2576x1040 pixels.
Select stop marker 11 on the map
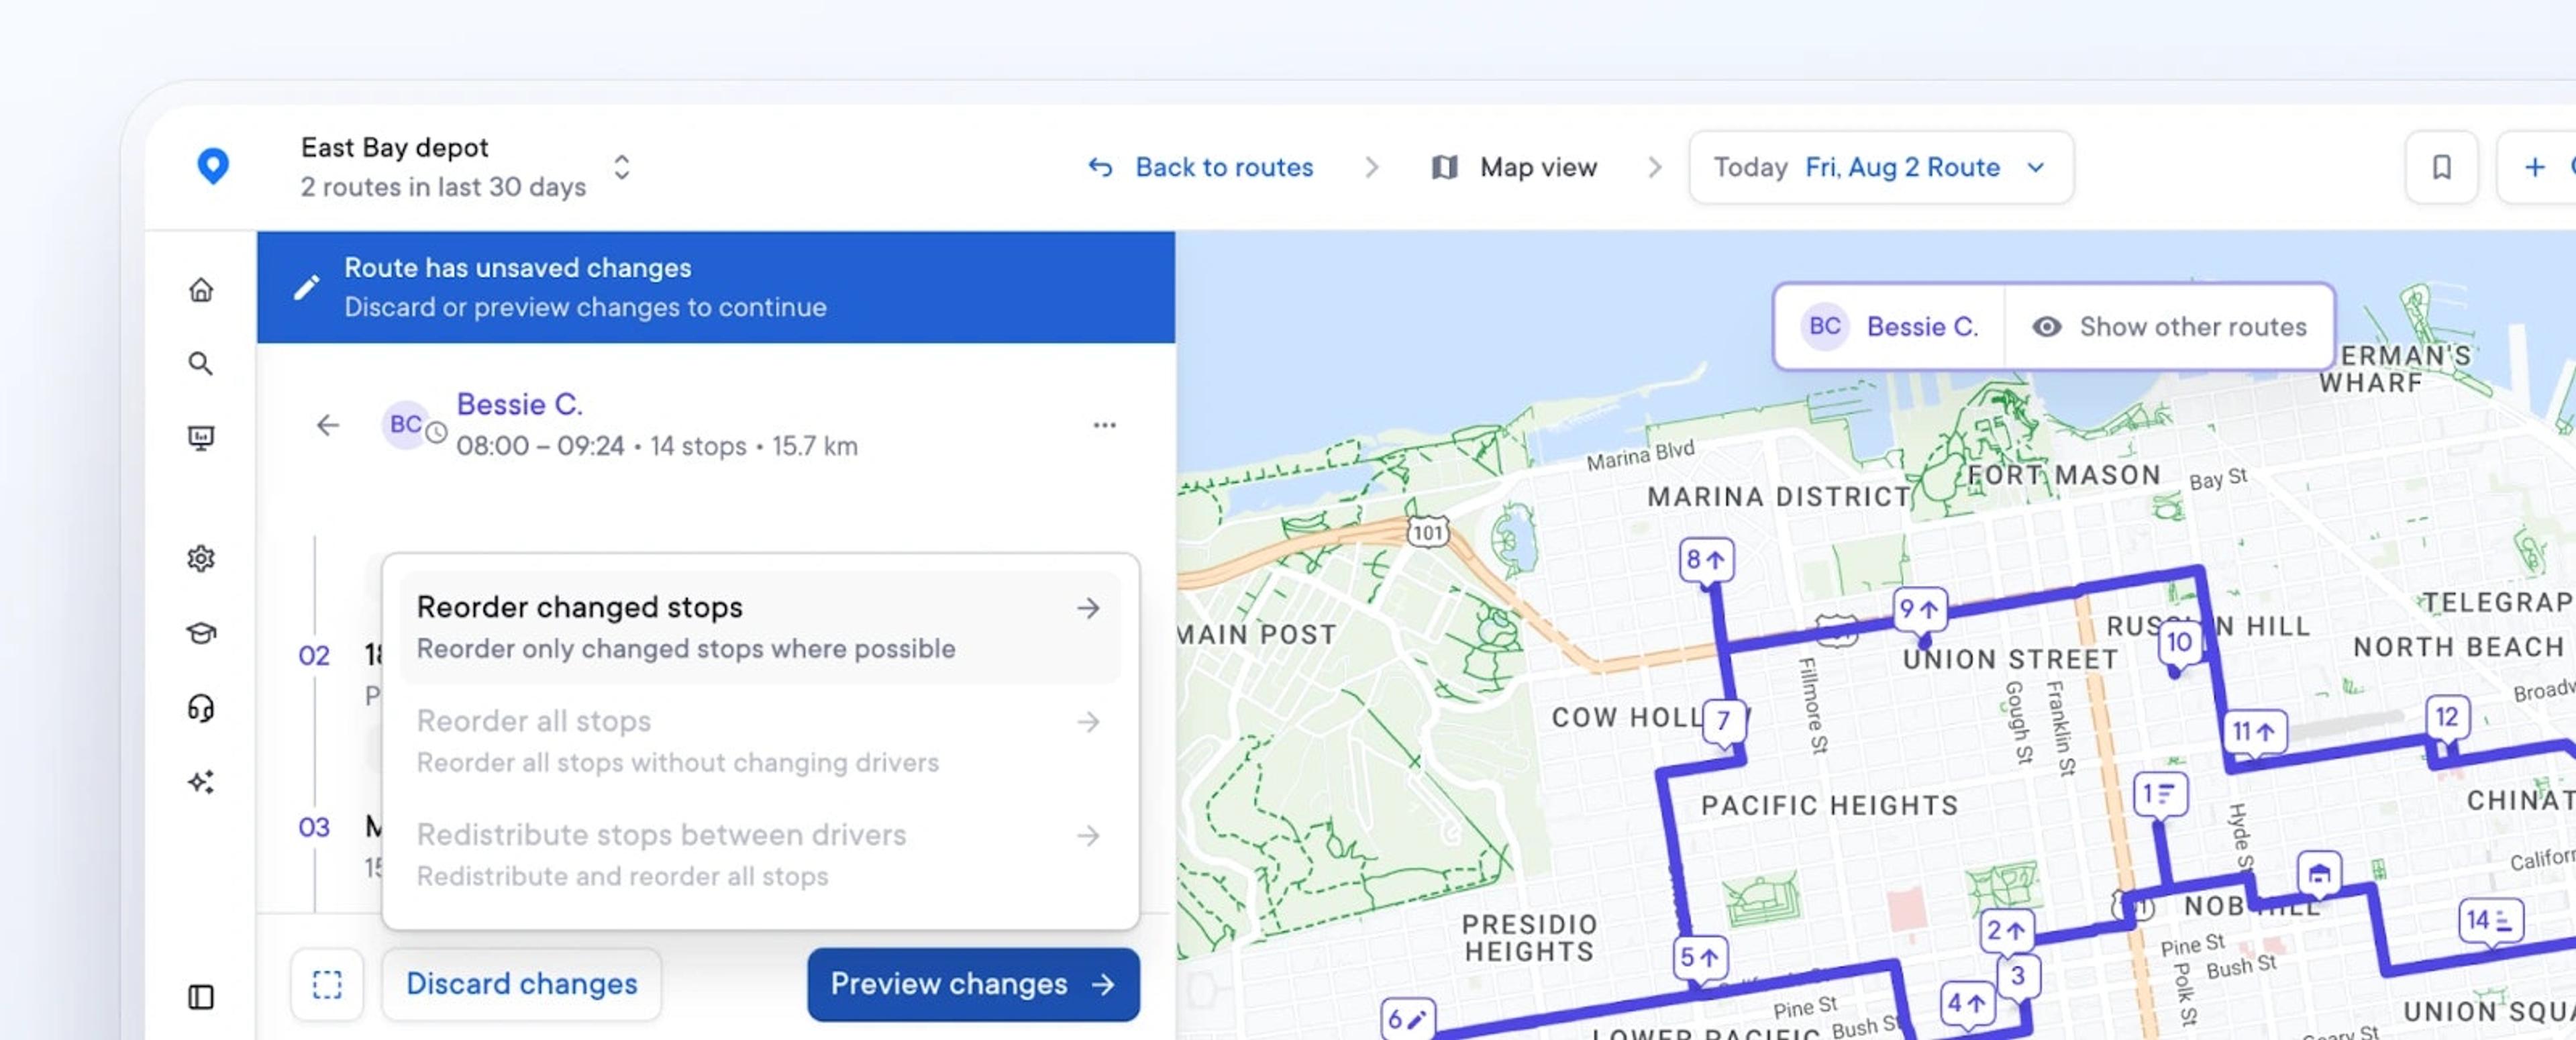click(2254, 732)
